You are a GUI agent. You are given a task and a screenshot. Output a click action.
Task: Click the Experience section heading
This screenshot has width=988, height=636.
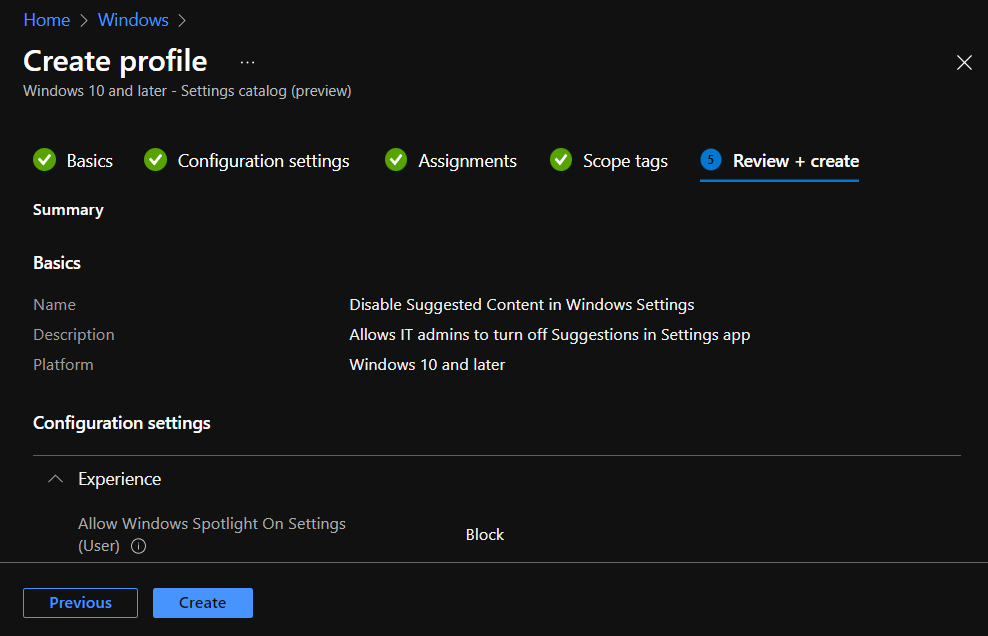click(x=120, y=479)
